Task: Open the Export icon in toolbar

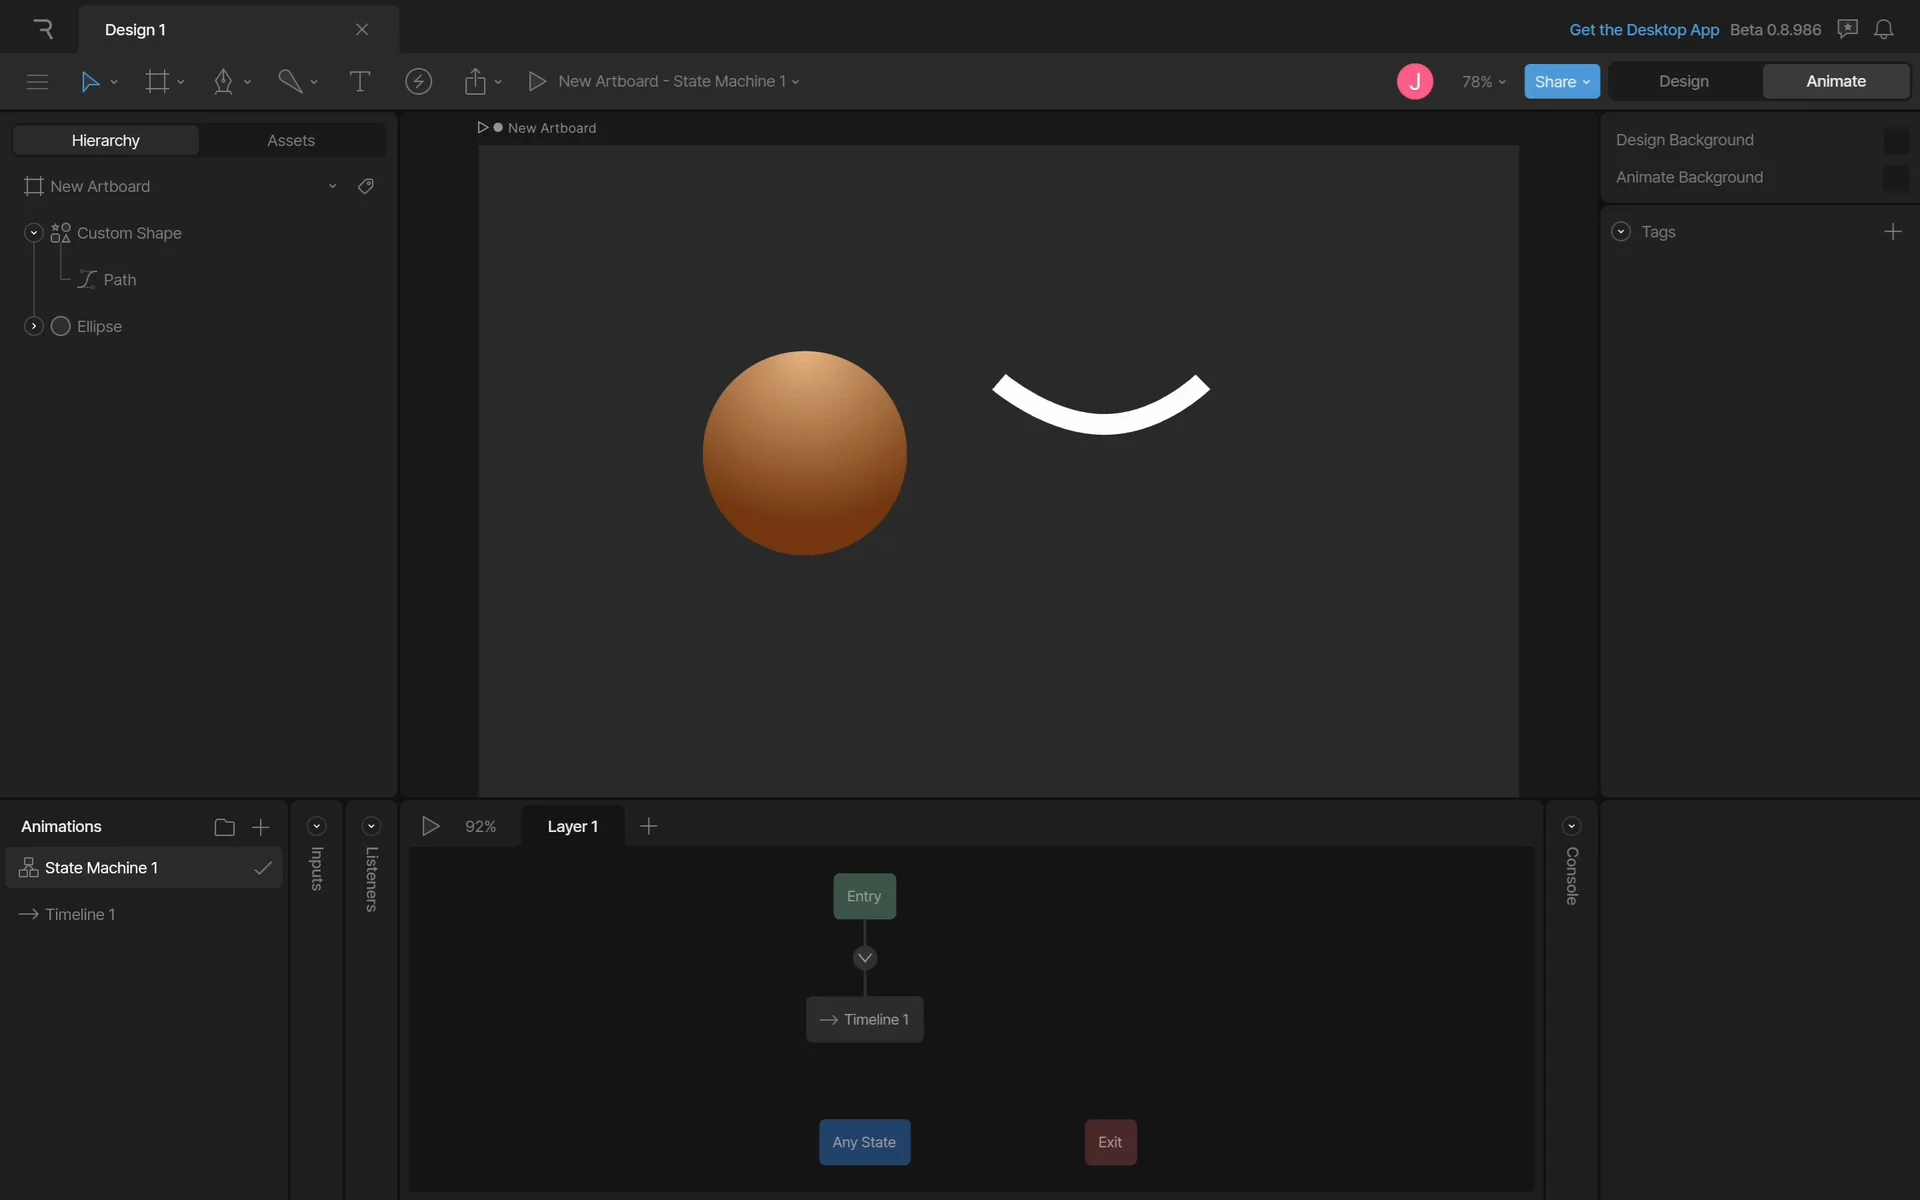Action: coord(475,82)
